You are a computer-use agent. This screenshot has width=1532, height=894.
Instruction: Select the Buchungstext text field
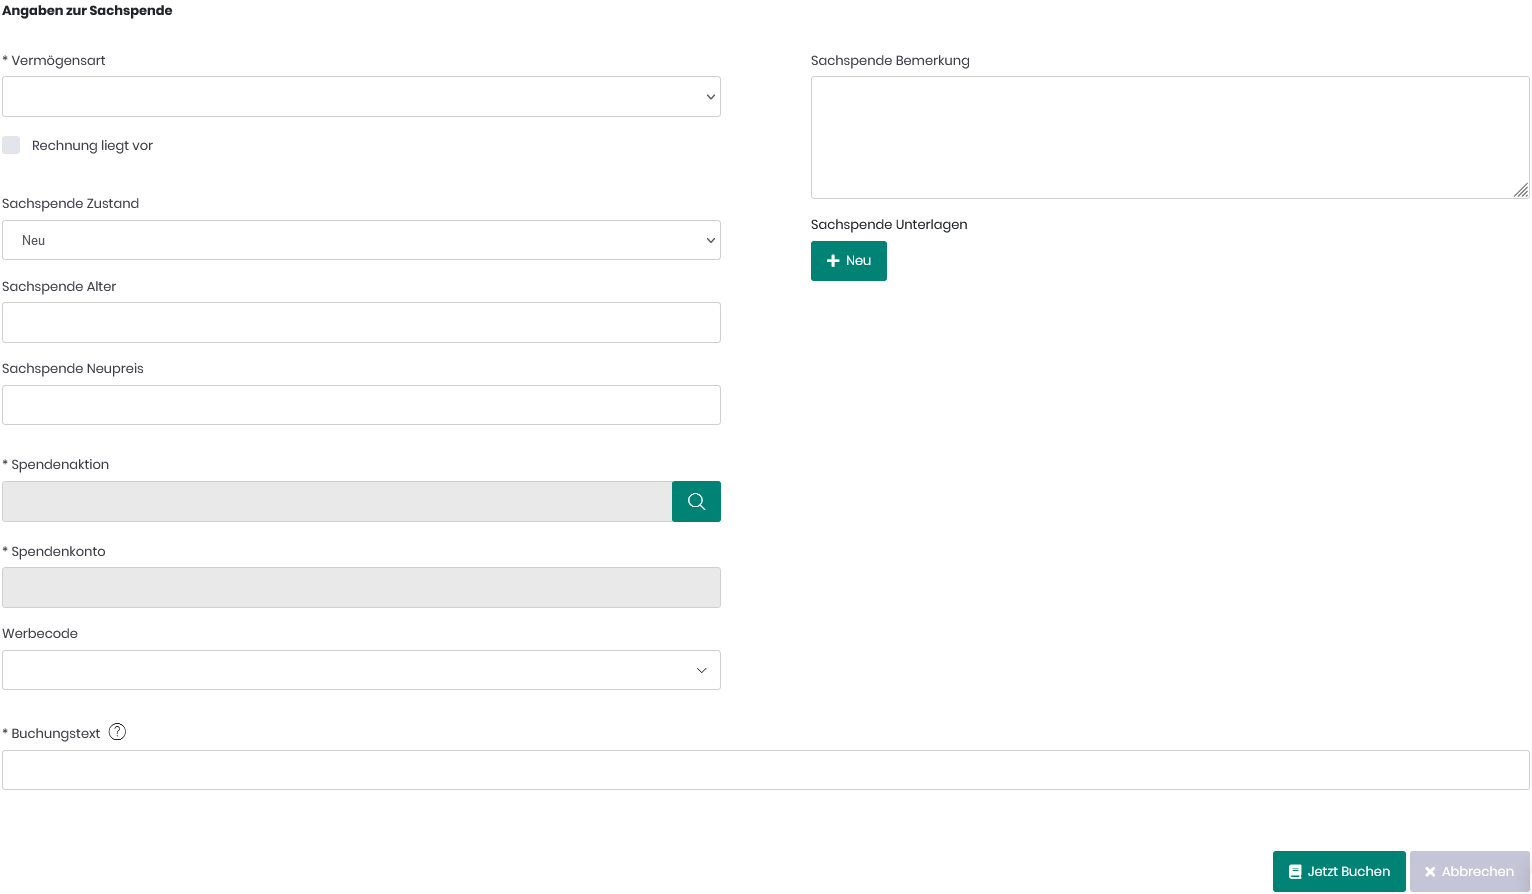[765, 770]
